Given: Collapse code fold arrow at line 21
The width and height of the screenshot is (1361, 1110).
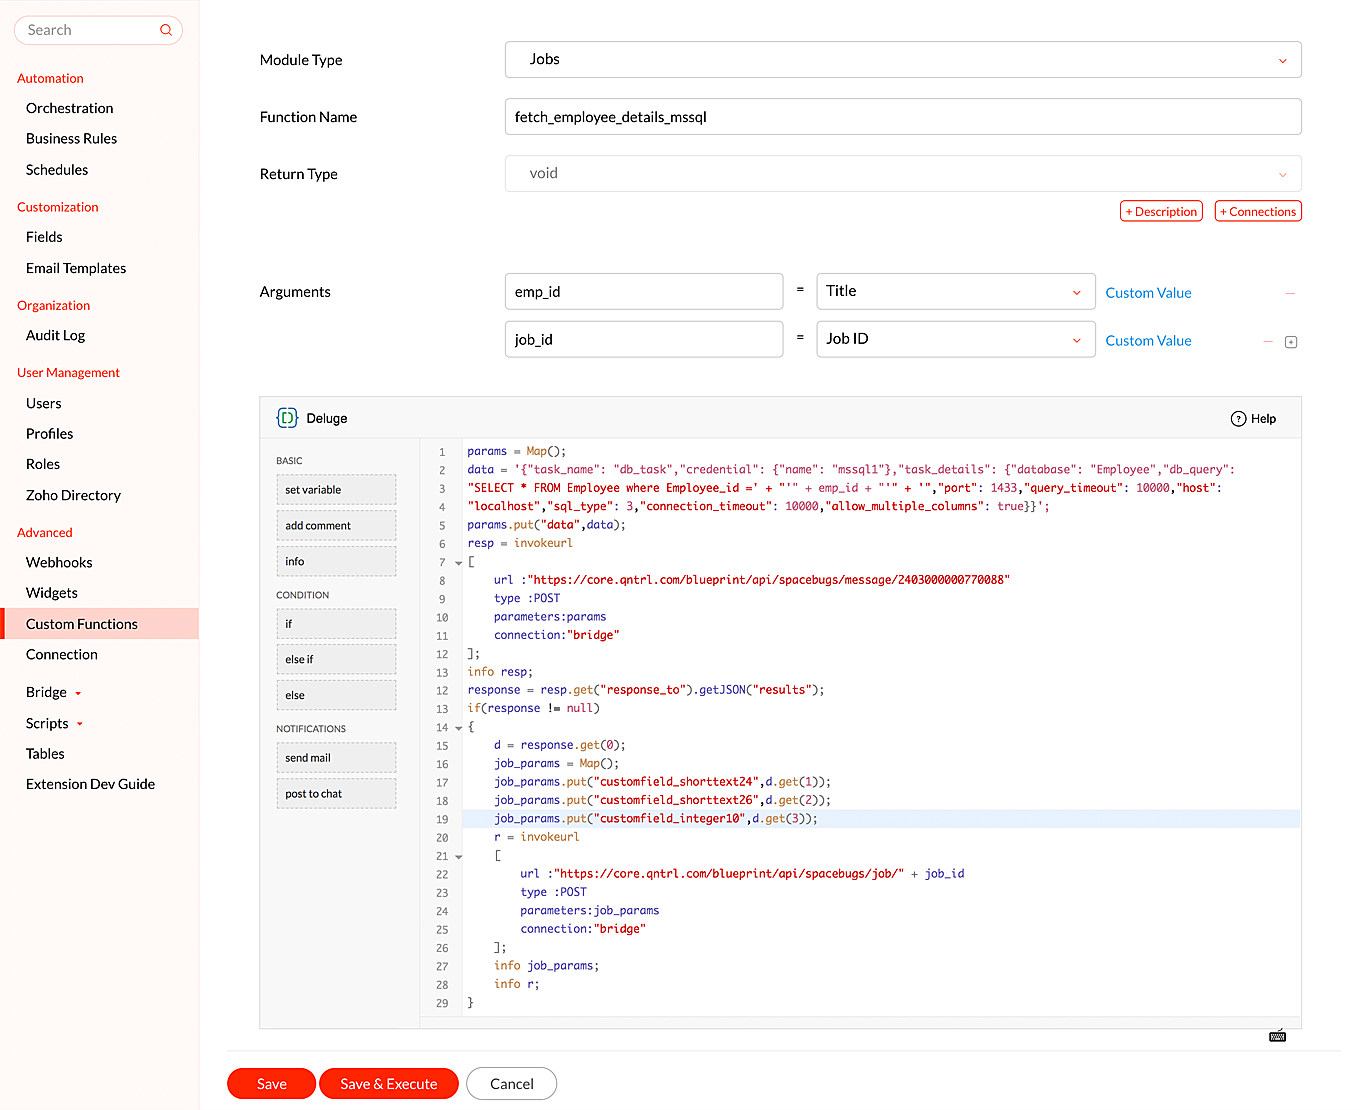Looking at the screenshot, I should 459,857.
